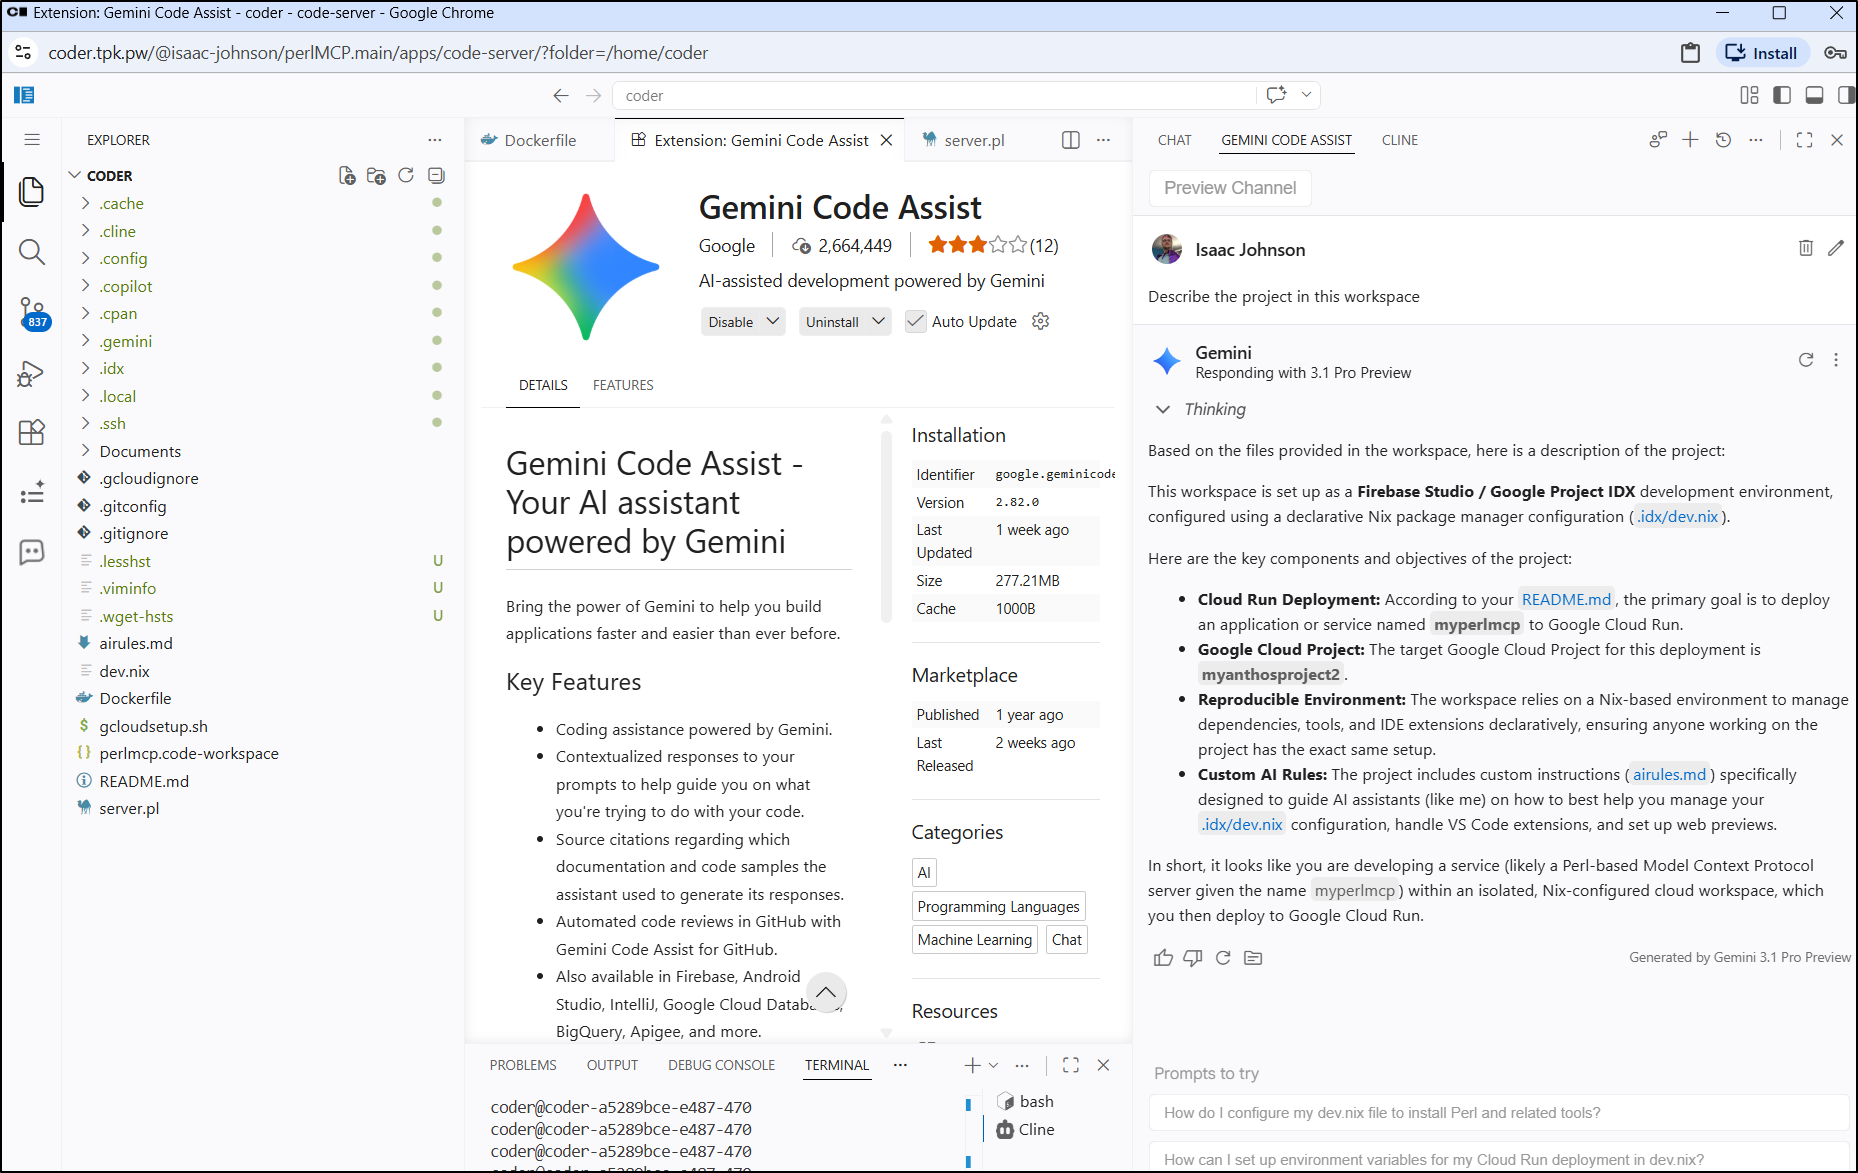This screenshot has height=1173, width=1858.
Task: Edit Isaac Johnson's prompt message
Action: [x=1836, y=248]
